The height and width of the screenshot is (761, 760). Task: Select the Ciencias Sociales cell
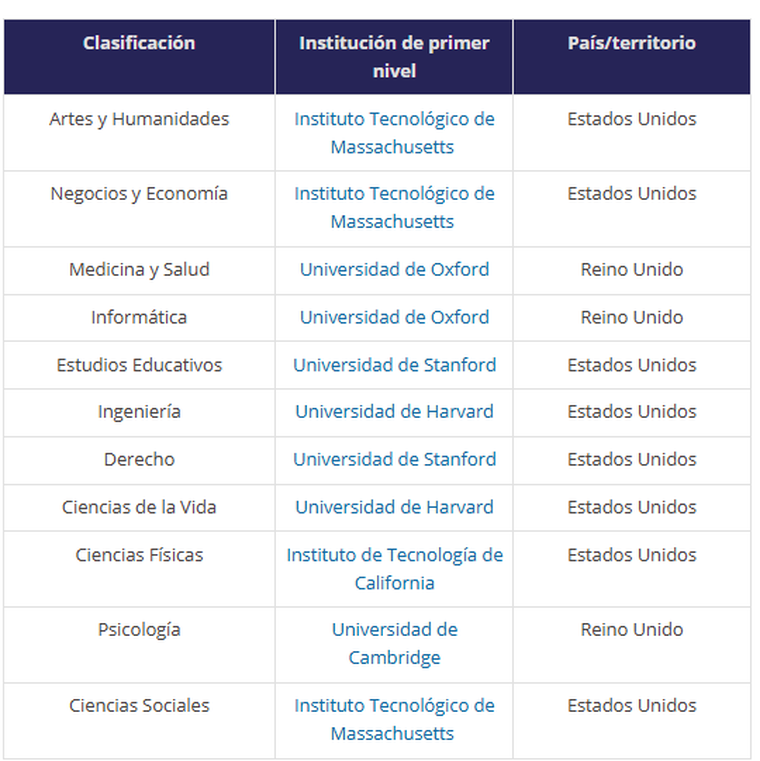click(x=139, y=706)
